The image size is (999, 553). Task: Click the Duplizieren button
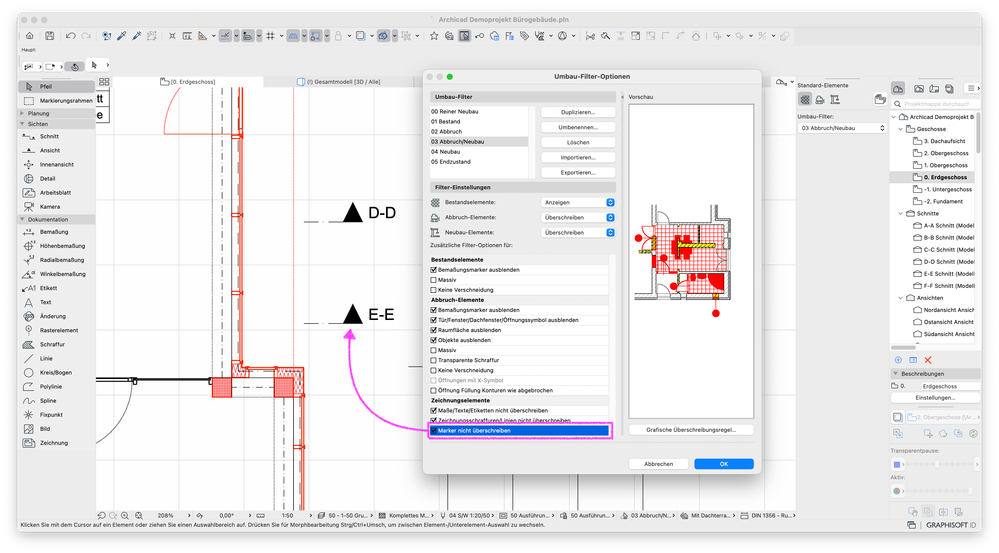[577, 112]
